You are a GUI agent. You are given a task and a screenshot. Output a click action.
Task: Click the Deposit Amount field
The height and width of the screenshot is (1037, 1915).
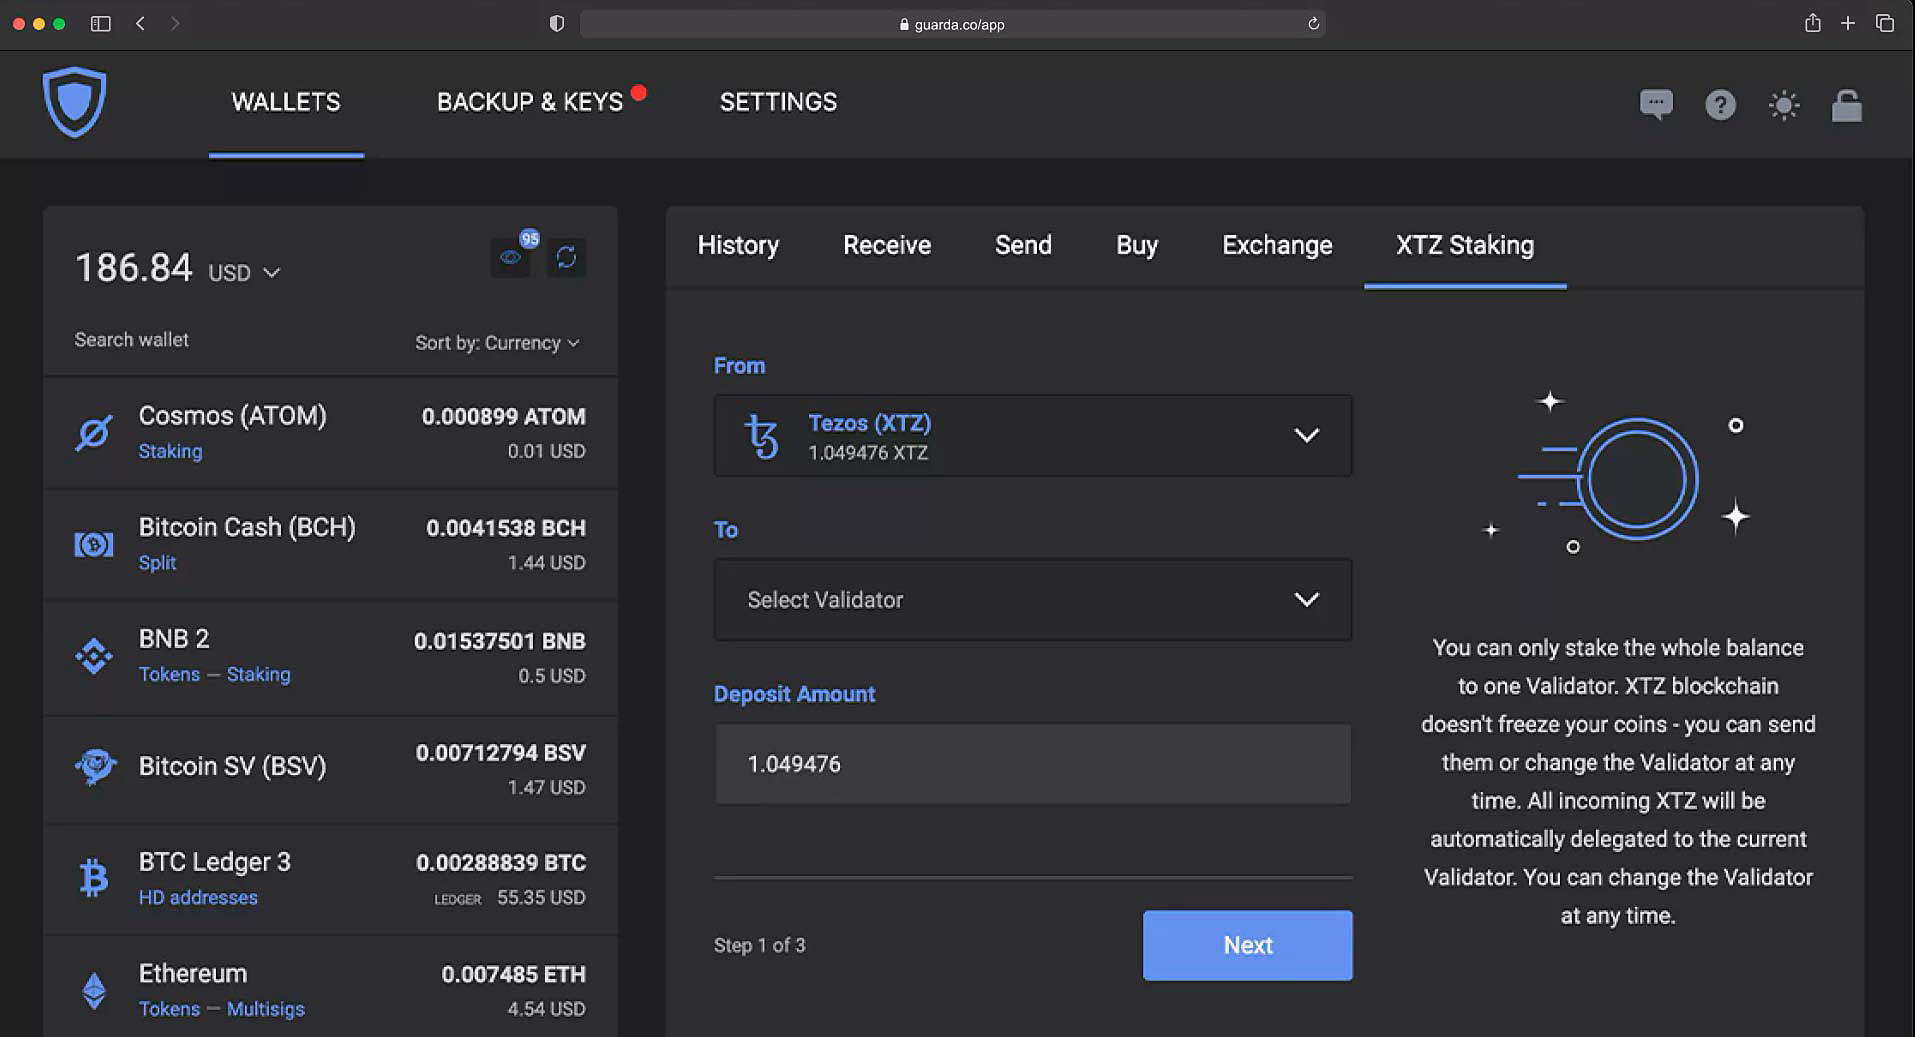1032,764
